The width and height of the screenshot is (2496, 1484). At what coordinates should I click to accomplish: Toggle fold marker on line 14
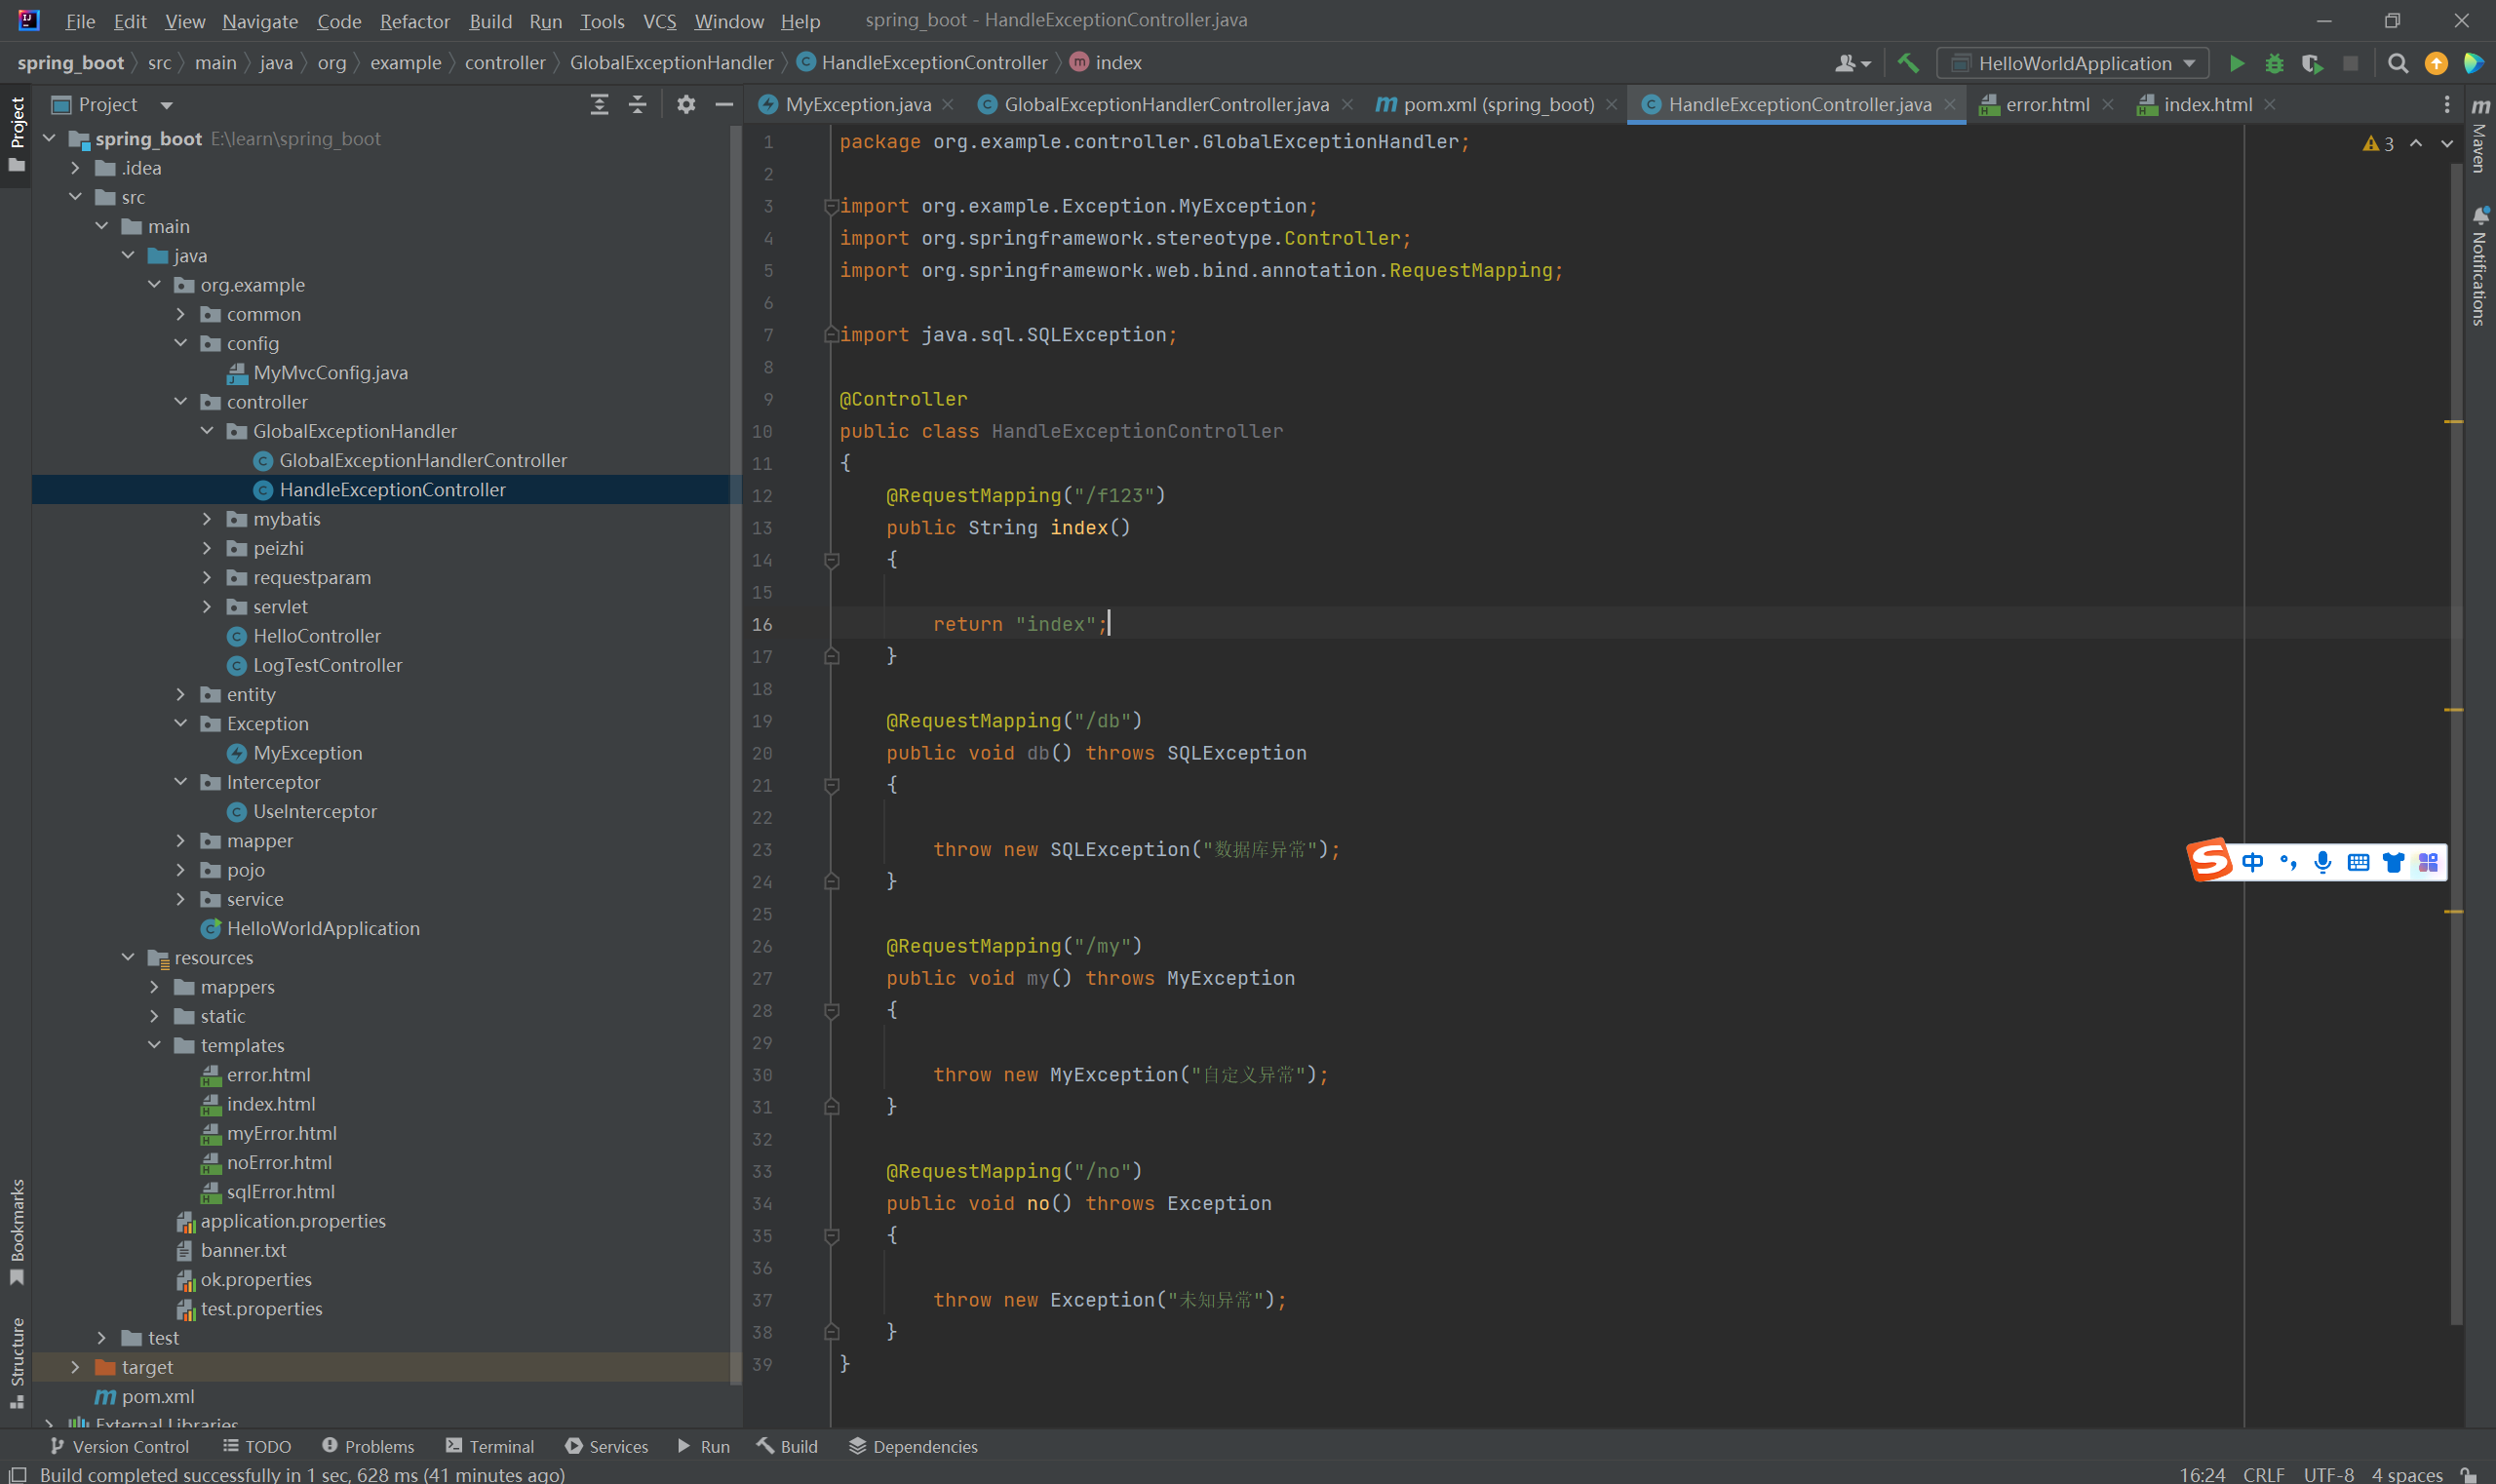831,560
